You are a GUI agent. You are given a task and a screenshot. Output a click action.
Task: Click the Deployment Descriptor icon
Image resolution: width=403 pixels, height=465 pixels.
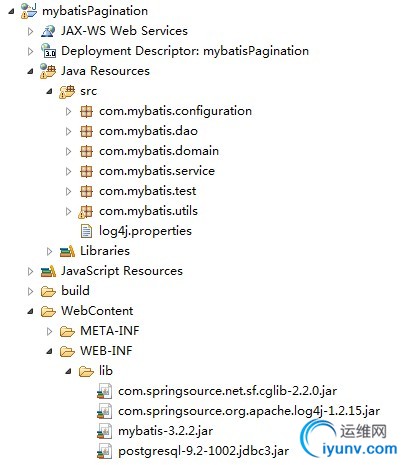click(x=48, y=51)
